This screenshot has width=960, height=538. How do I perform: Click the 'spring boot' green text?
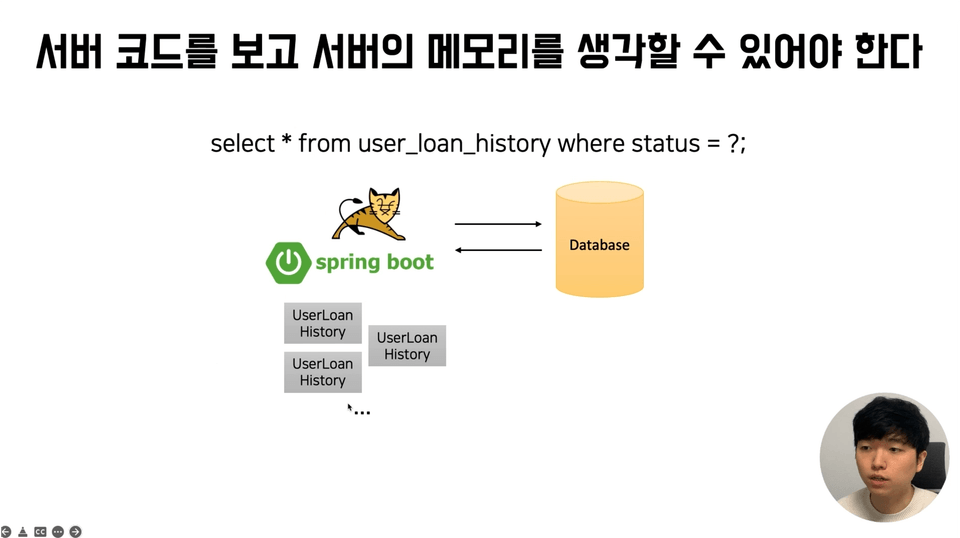pos(374,263)
